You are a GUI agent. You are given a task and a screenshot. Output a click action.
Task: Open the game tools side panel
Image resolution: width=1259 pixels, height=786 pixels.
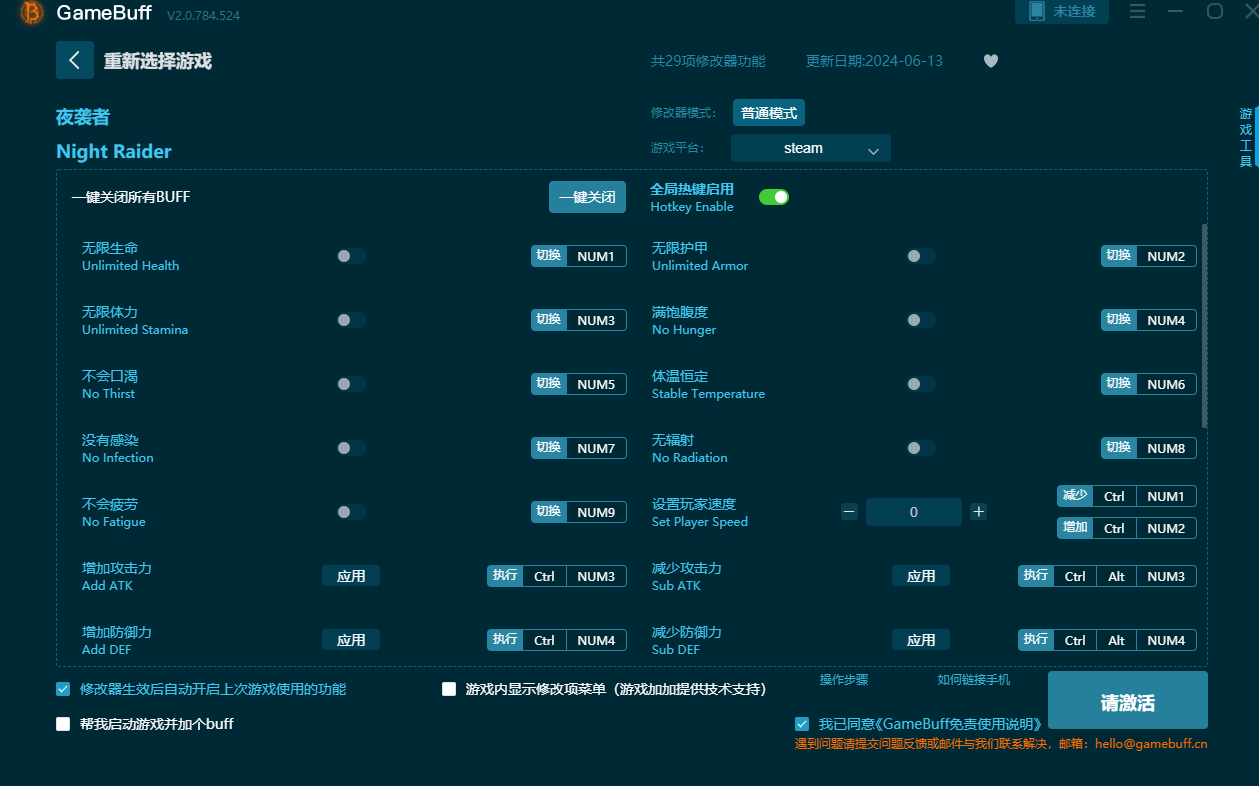pyautogui.click(x=1245, y=138)
